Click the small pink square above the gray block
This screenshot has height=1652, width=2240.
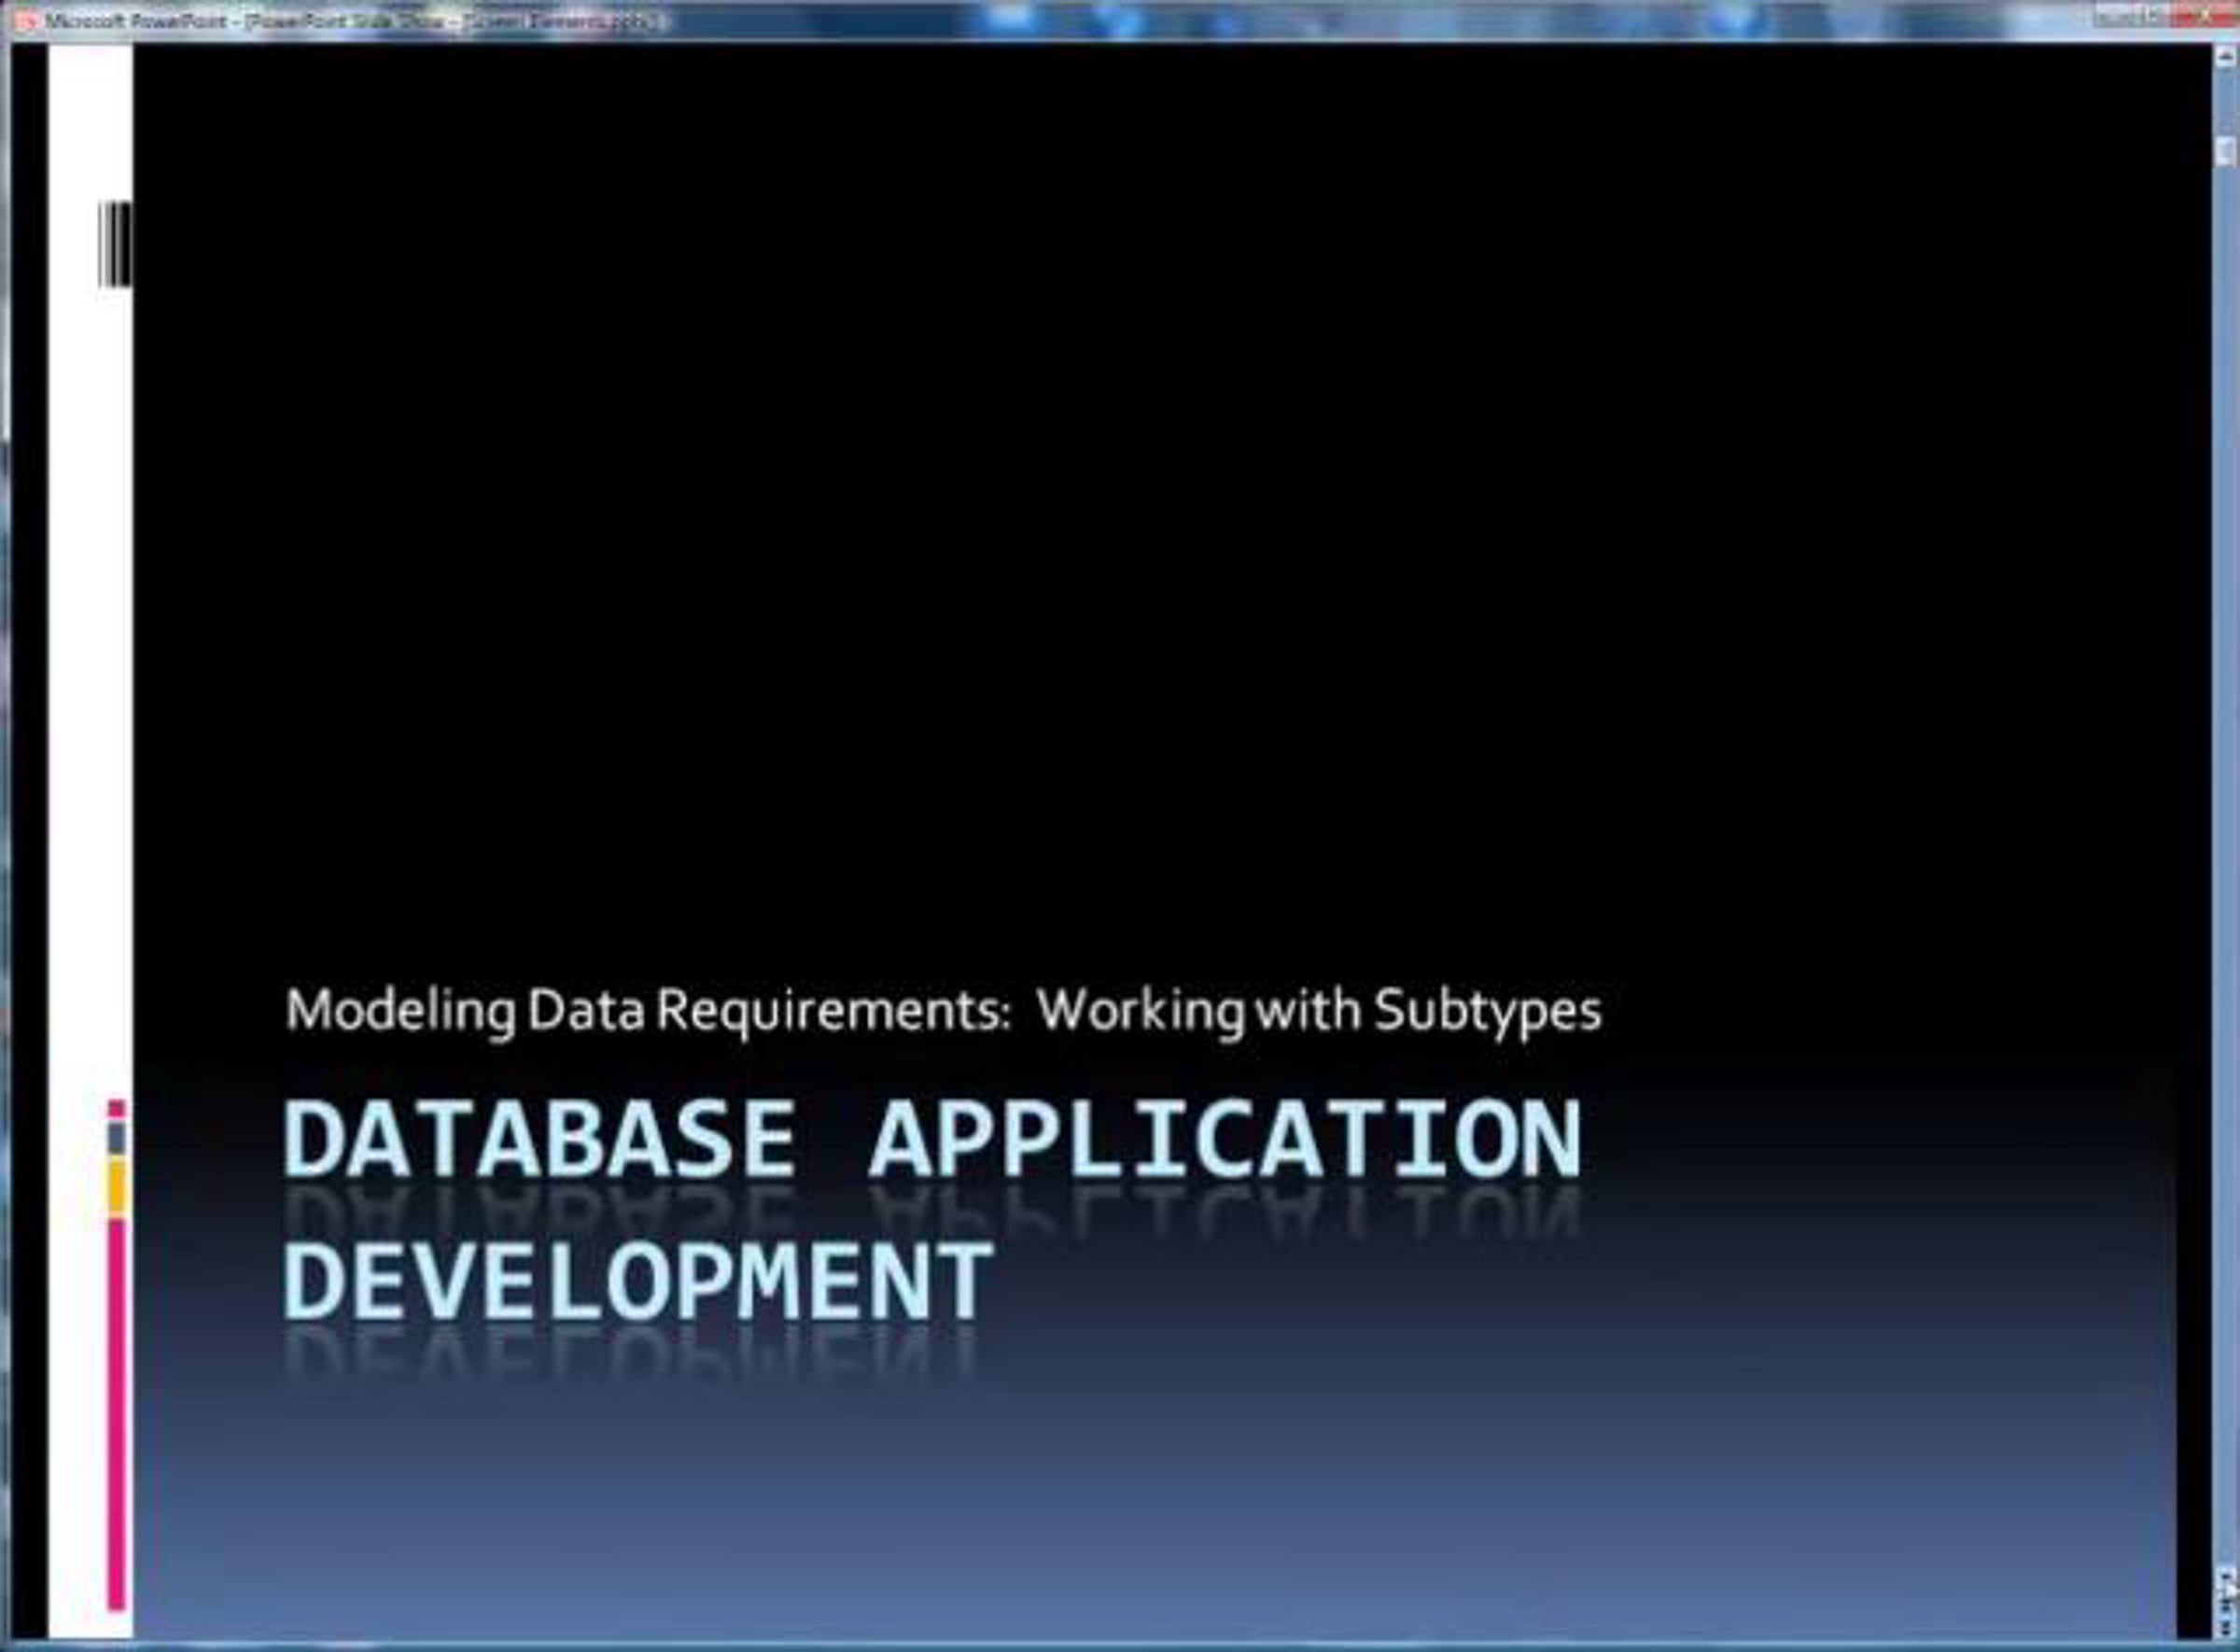click(117, 1108)
